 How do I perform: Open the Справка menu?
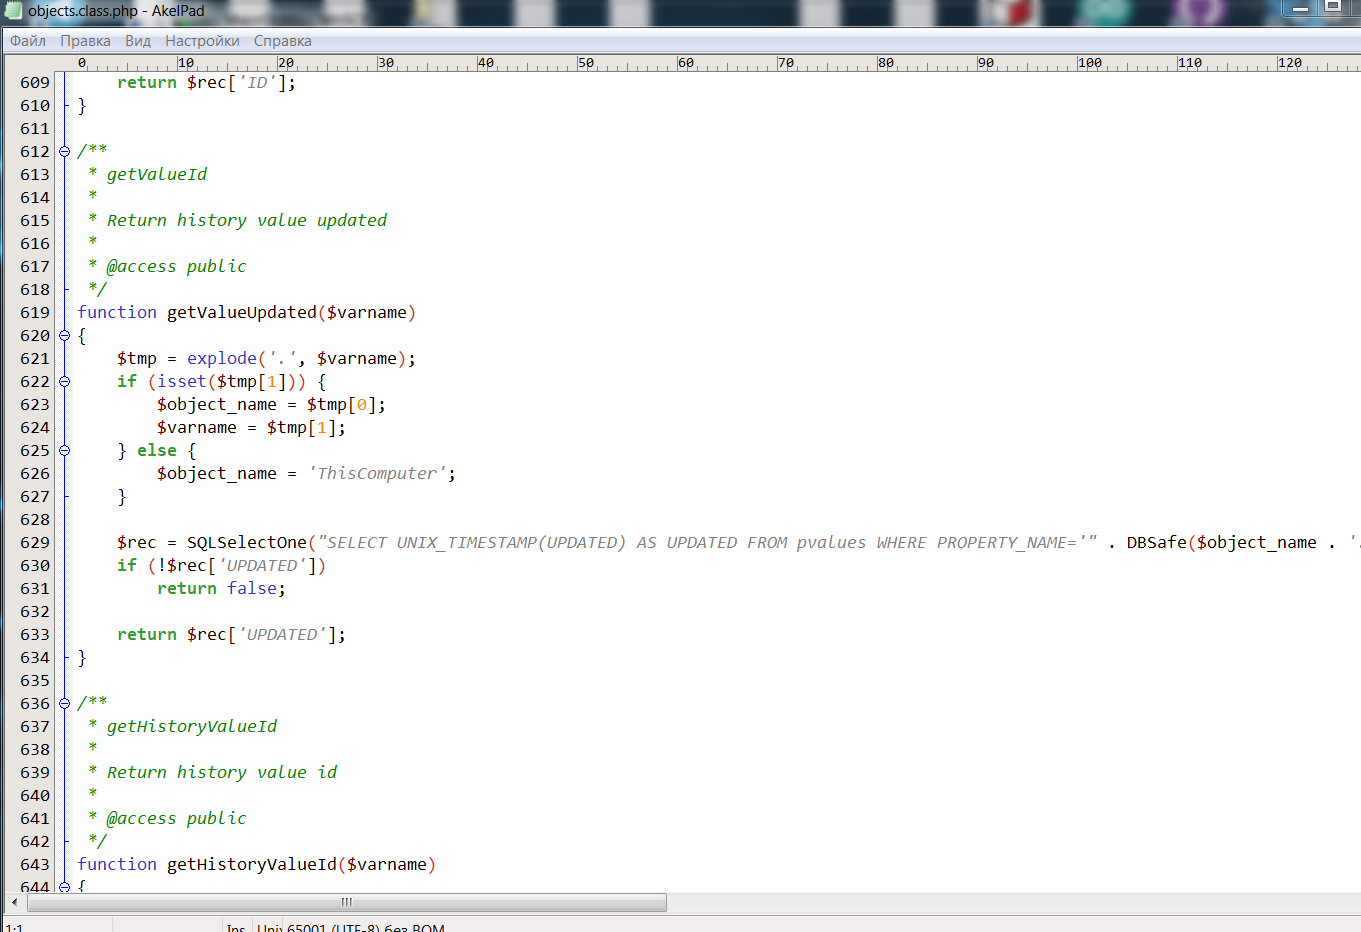click(282, 41)
